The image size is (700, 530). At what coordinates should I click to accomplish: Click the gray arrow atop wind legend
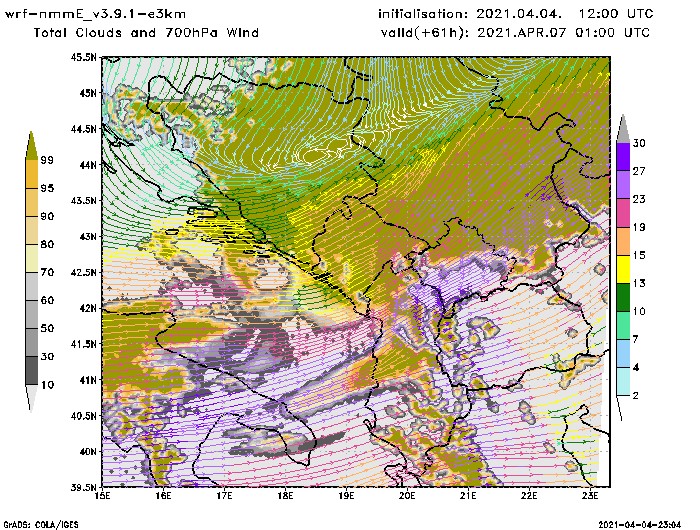point(623,129)
